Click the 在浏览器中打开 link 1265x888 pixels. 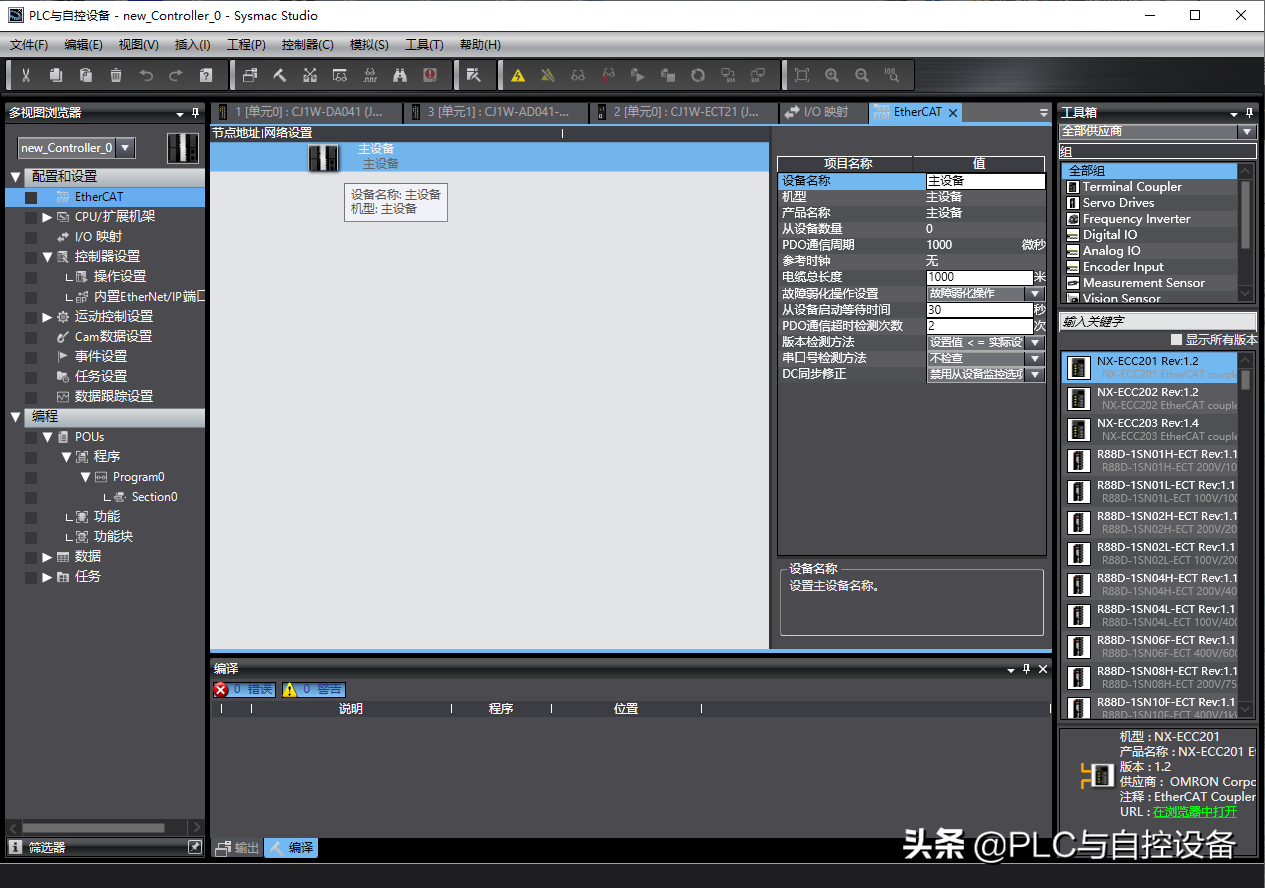(x=1194, y=812)
